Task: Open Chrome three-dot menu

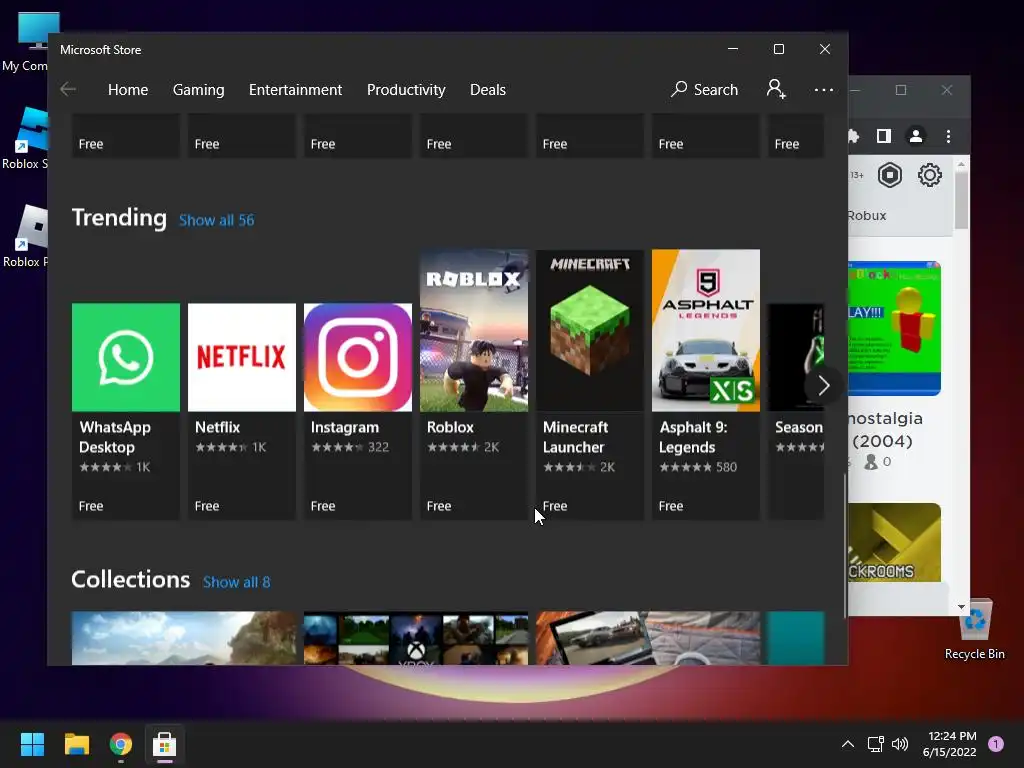Action: click(x=948, y=136)
